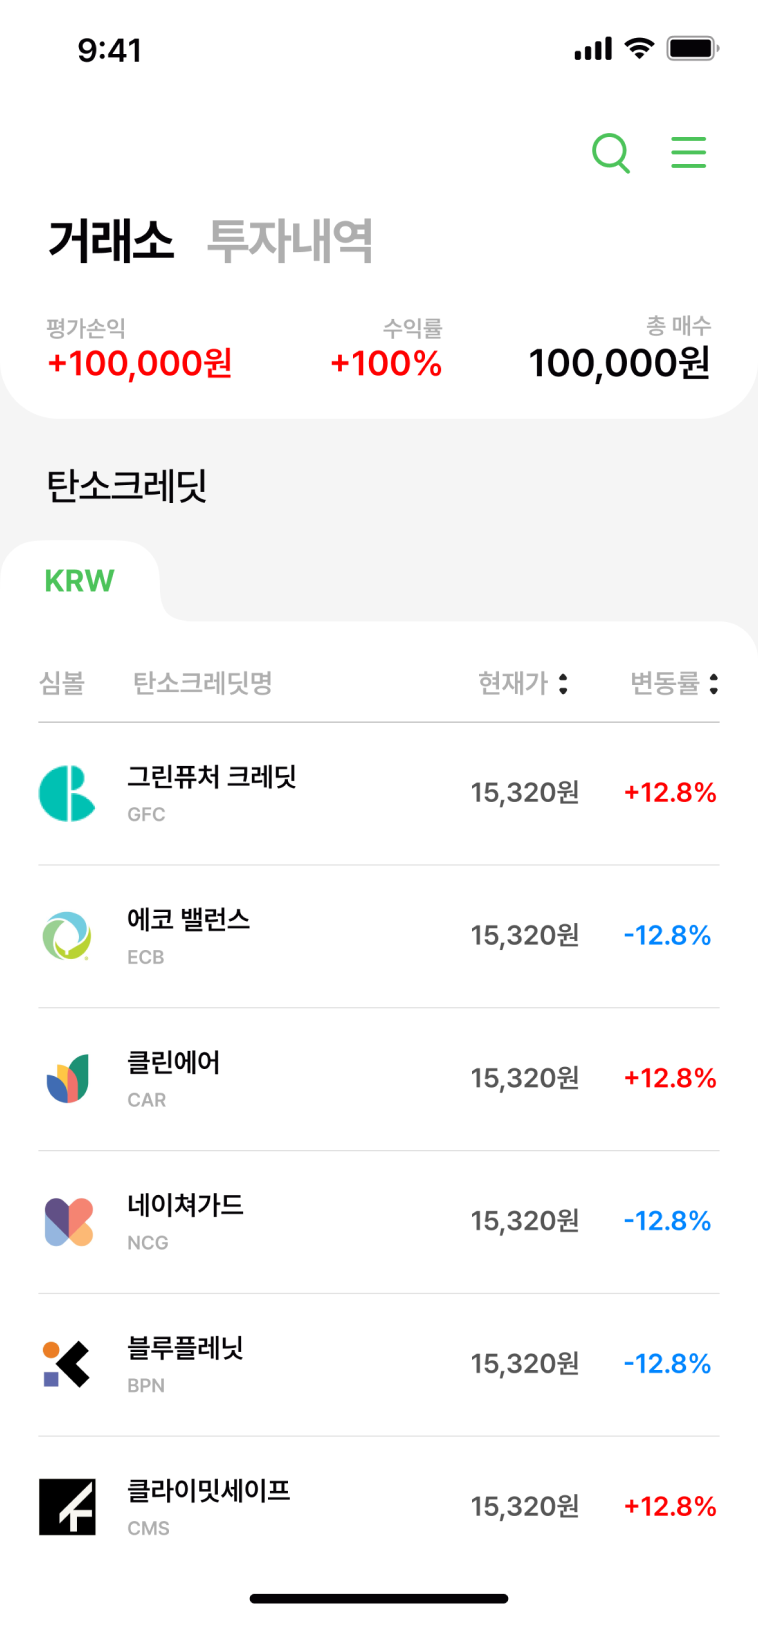
Task: Tap the 클라이밋세이프 CMS logo
Action: click(x=67, y=1507)
